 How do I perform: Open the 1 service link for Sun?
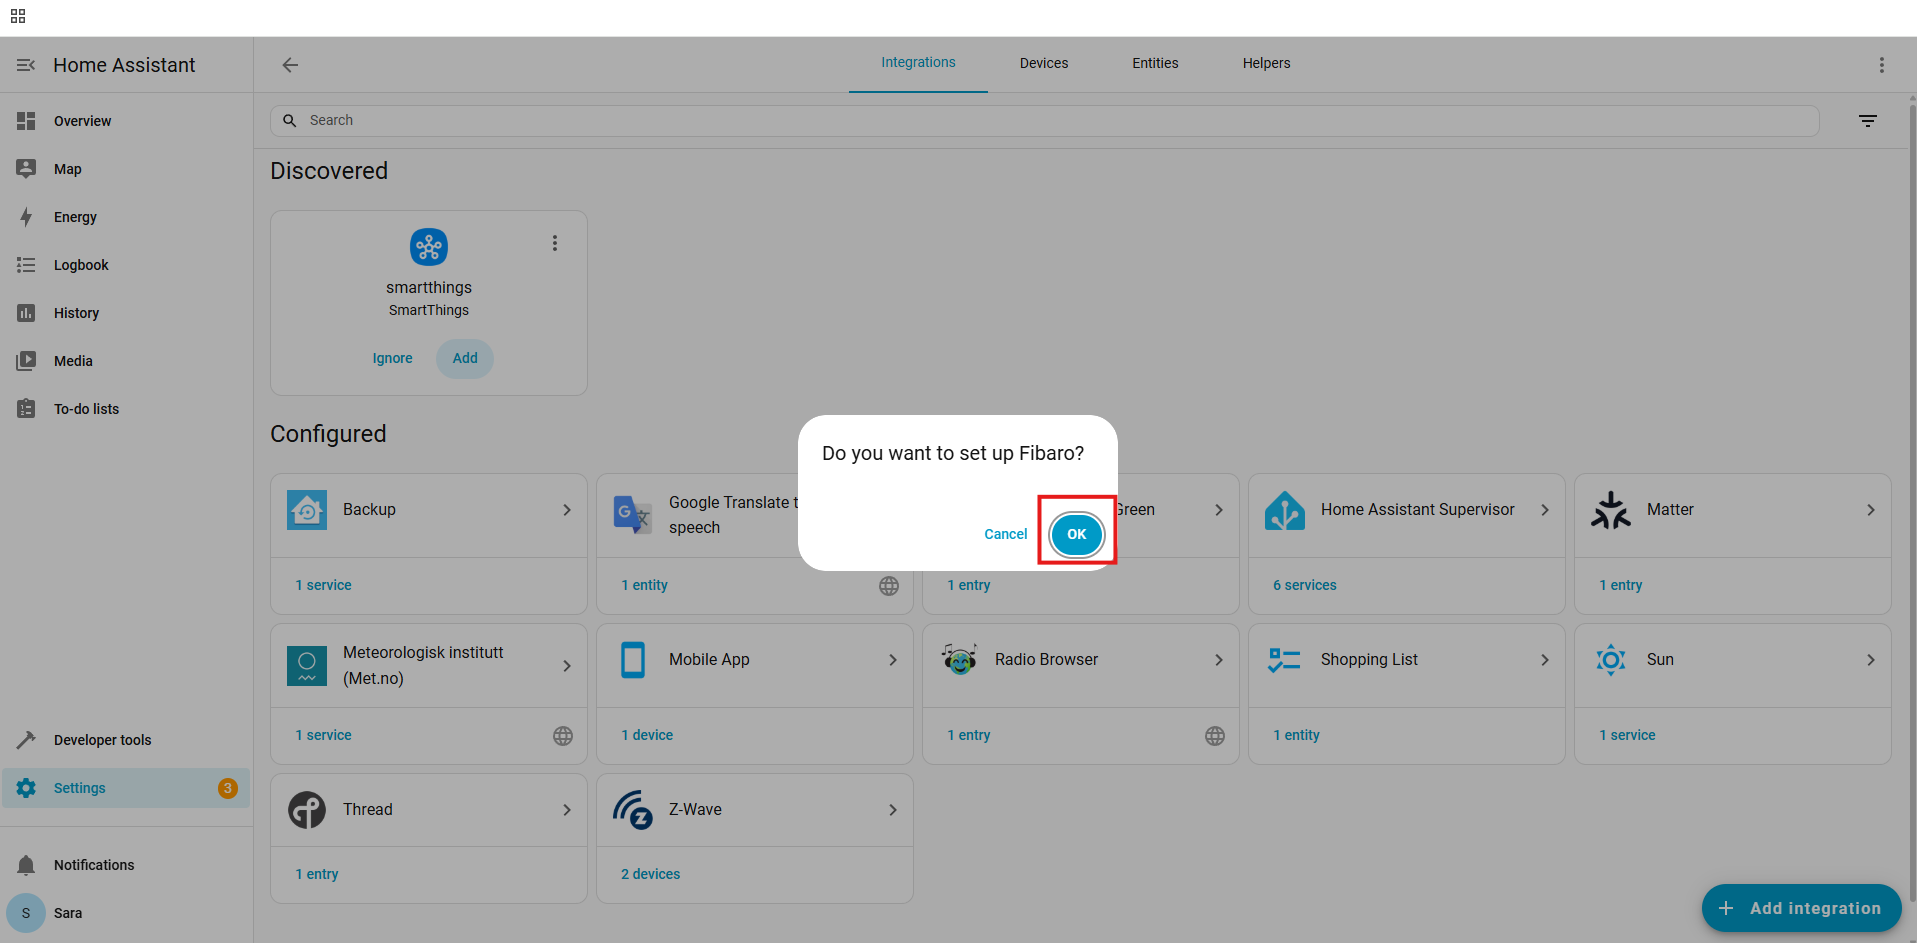click(x=1627, y=735)
